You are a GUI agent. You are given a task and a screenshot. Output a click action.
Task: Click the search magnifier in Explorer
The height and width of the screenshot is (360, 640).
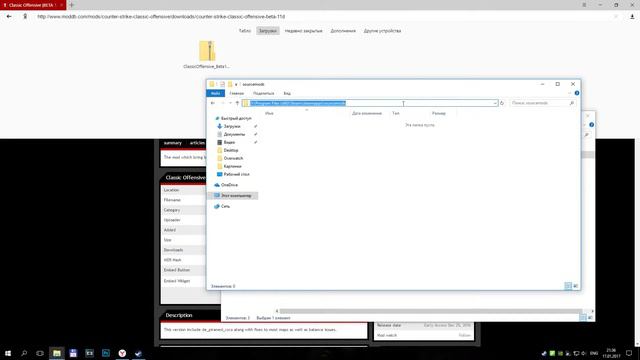[571, 103]
